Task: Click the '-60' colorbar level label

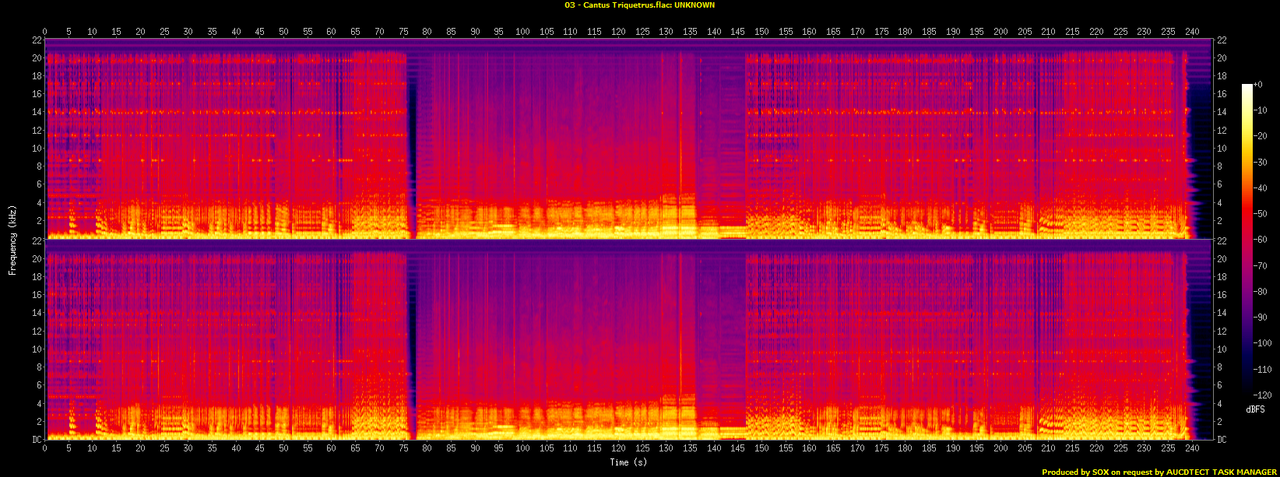Action: 1262,240
